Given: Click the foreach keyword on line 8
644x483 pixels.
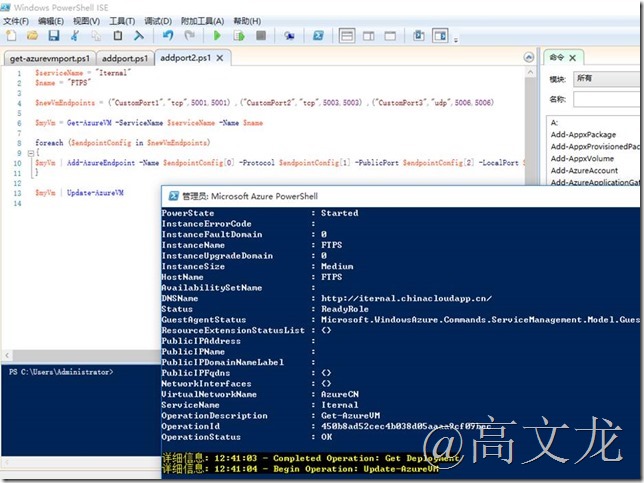Looking at the screenshot, I should coord(49,143).
